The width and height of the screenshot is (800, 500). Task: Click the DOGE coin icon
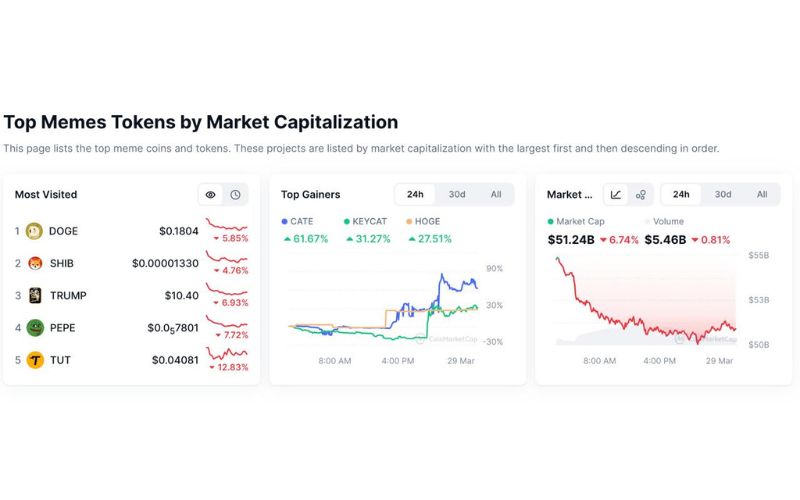[x=34, y=231]
